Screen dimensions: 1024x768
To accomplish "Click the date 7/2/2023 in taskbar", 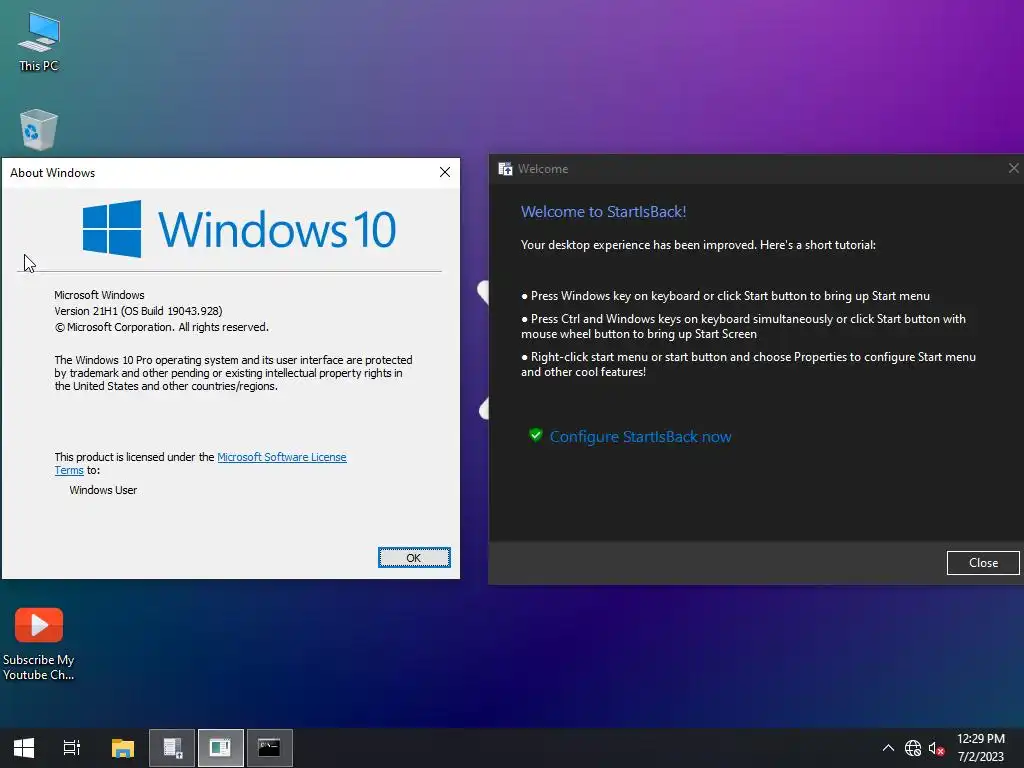I will (x=981, y=757).
